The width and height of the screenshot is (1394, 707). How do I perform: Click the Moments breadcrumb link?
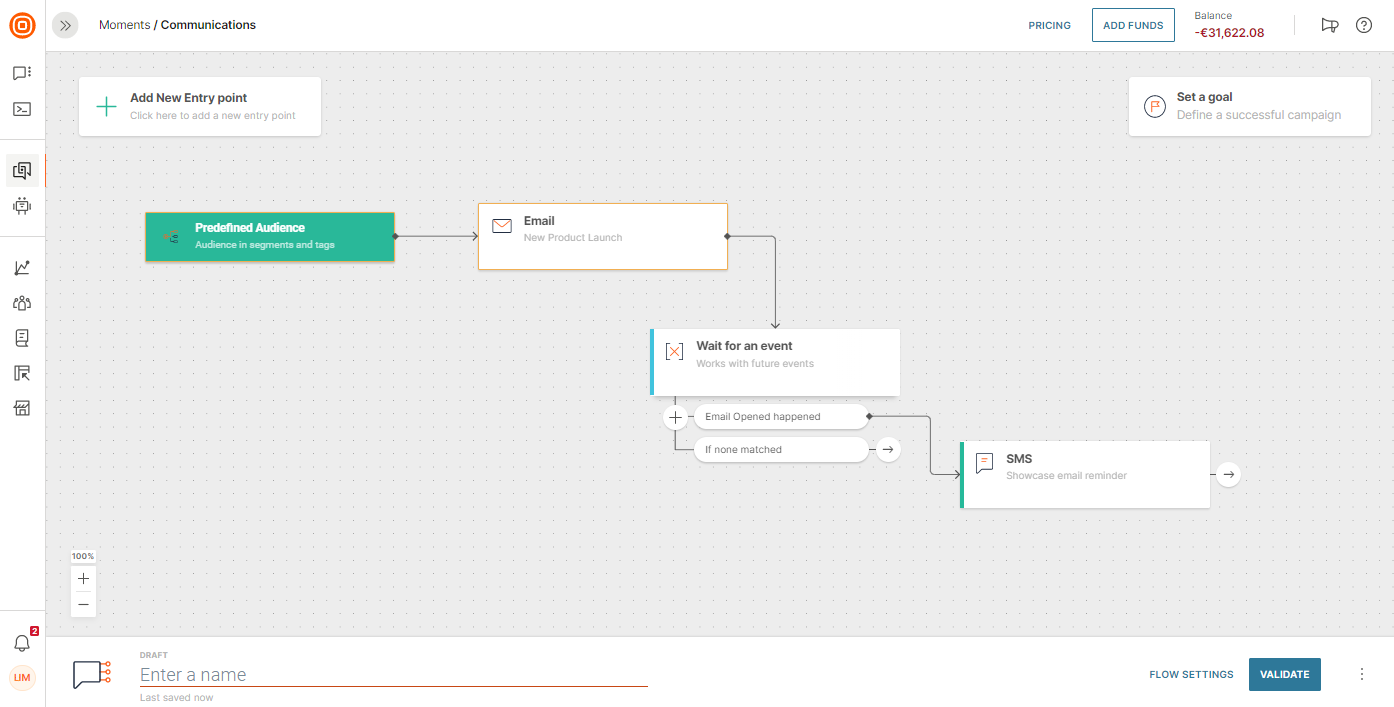pyautogui.click(x=124, y=25)
